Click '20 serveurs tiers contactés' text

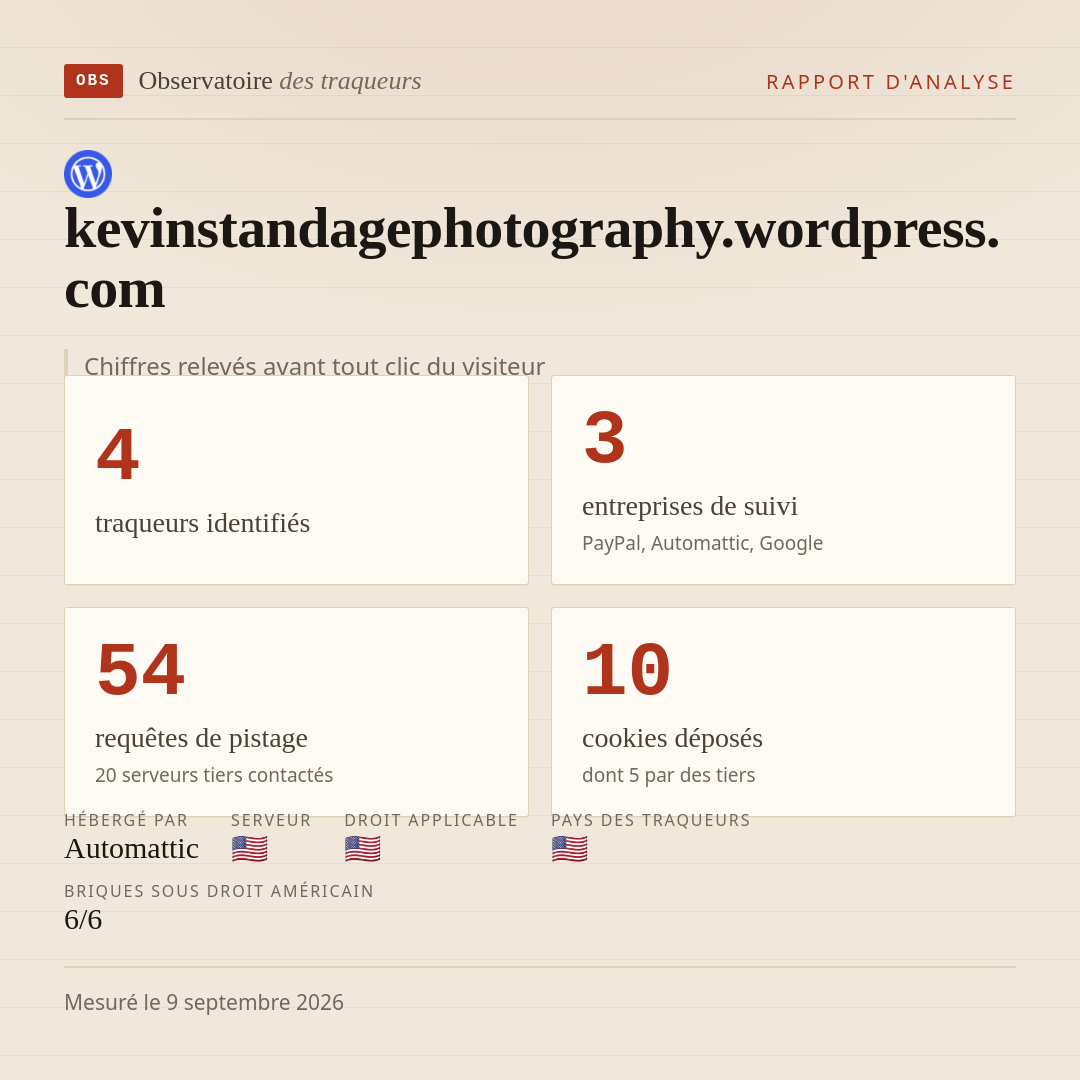pyautogui.click(x=214, y=776)
